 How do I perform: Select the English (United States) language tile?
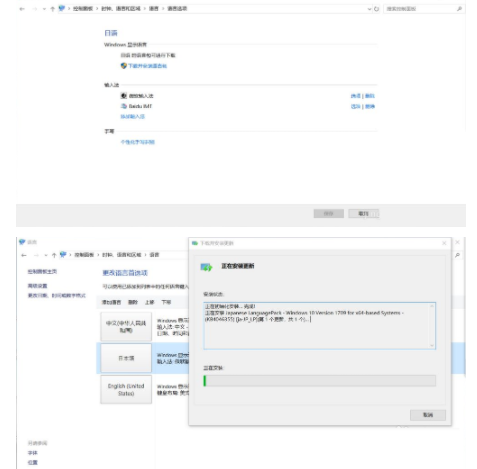(126, 389)
